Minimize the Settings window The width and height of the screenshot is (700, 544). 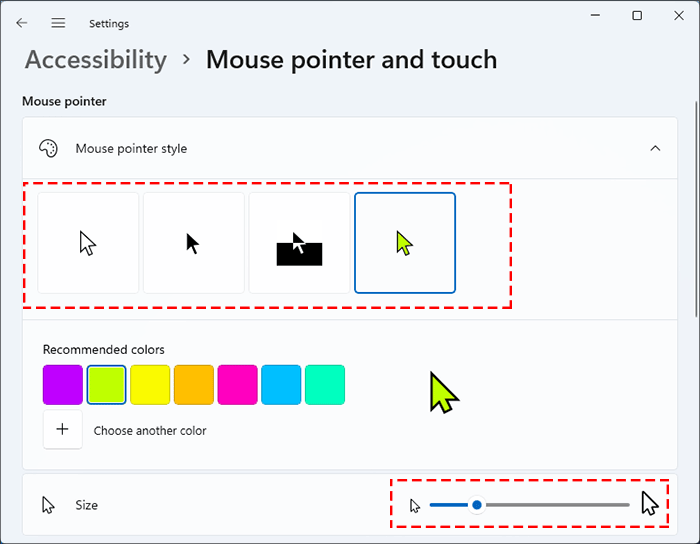tap(595, 16)
